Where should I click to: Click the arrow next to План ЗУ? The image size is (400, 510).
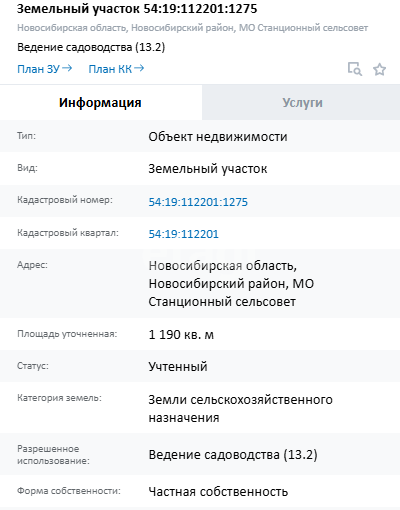[x=67, y=68]
